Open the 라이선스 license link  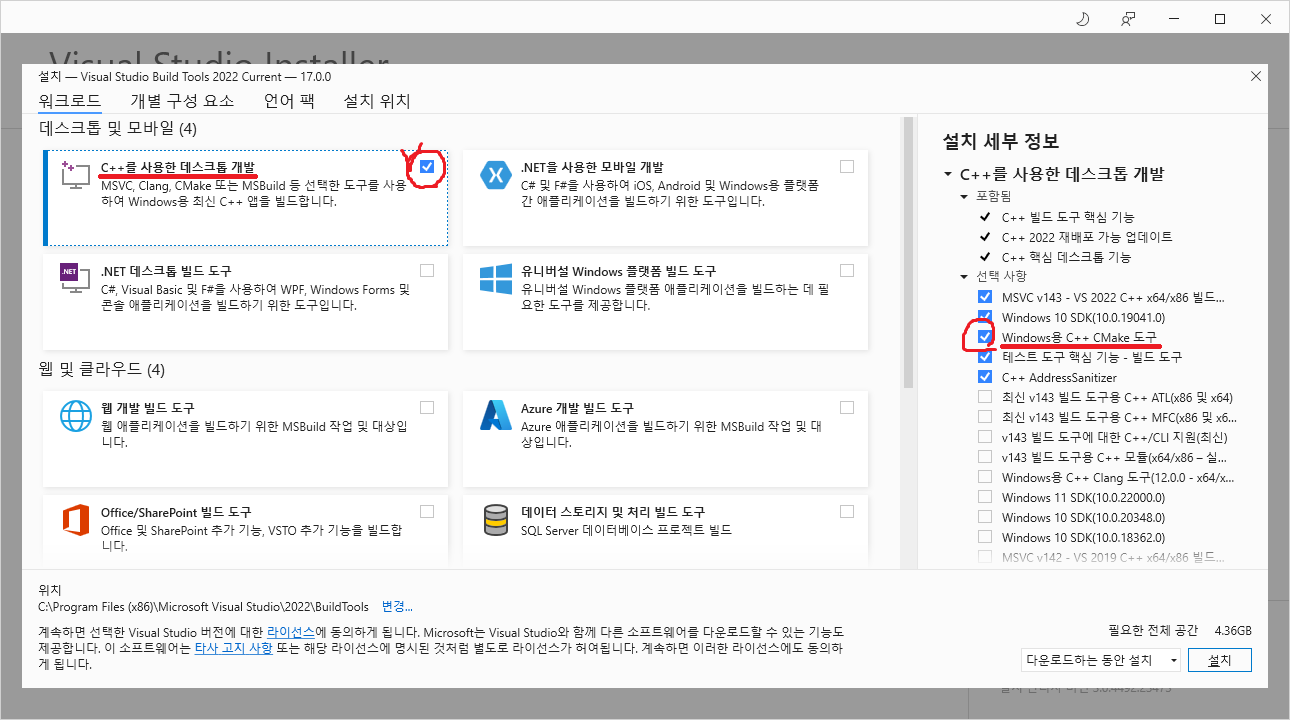point(292,633)
